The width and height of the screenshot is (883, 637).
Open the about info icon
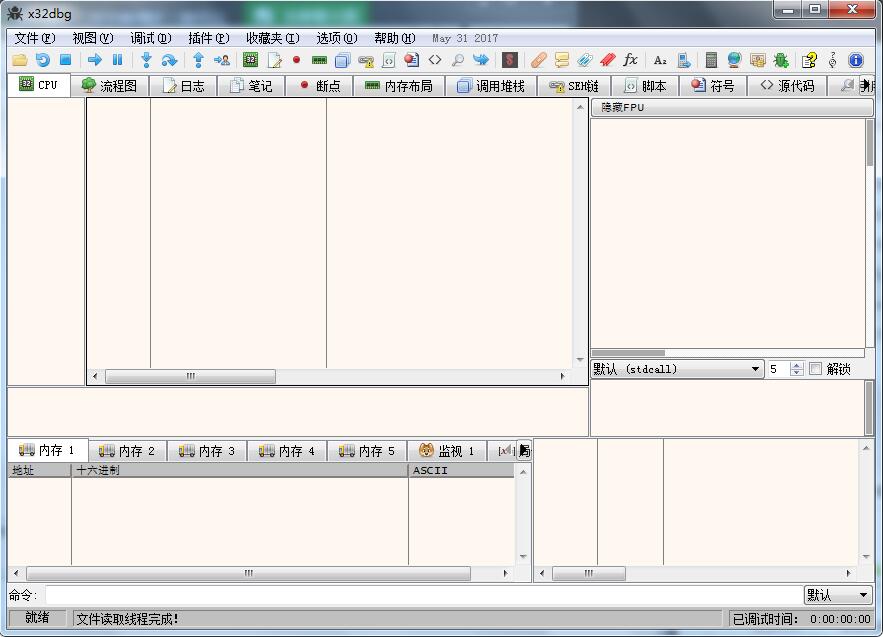pyautogui.click(x=855, y=60)
